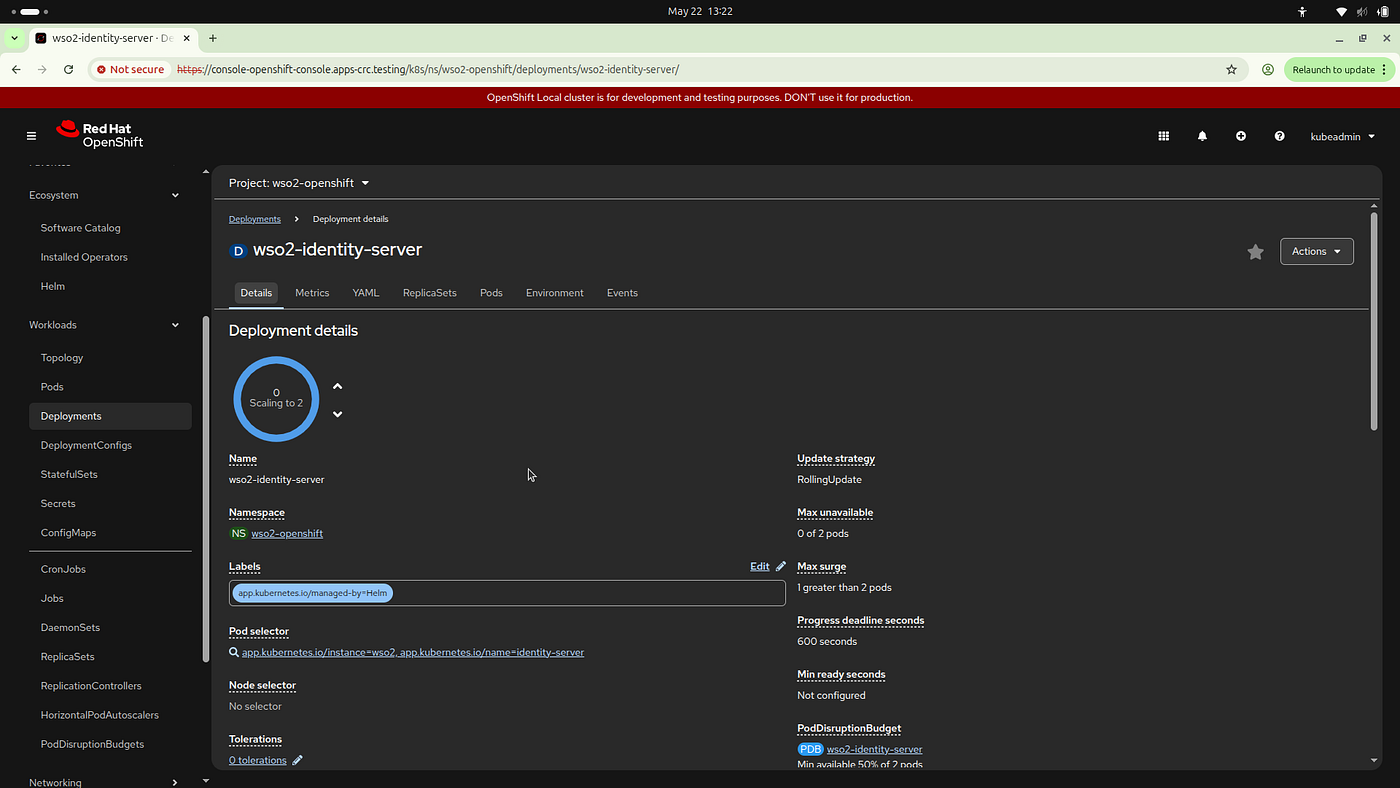
Task: Open the kubeadmin user menu
Action: (1342, 136)
